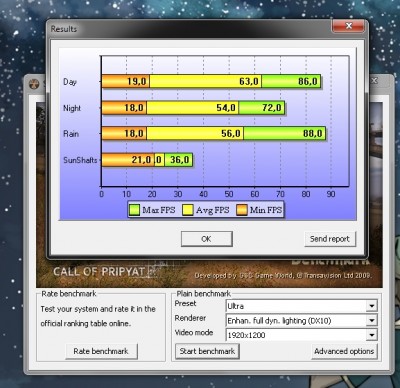Image resolution: width=400 pixels, height=388 pixels.
Task: Click the green Max FPS legend swatch
Action: [x=134, y=210]
